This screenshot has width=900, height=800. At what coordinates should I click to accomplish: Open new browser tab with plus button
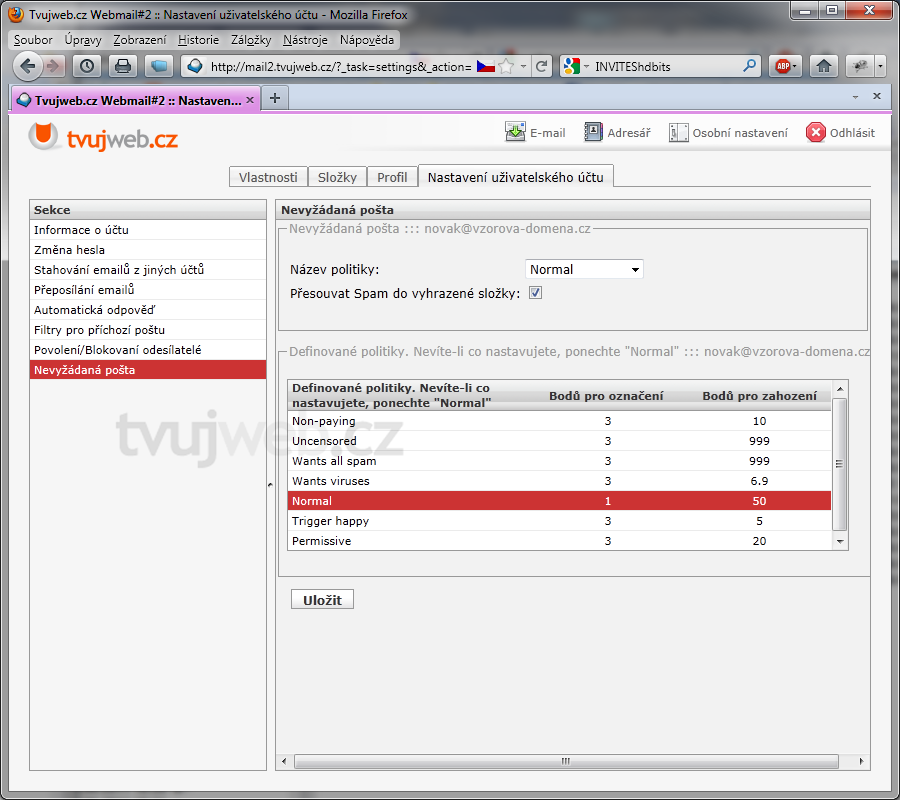(274, 97)
